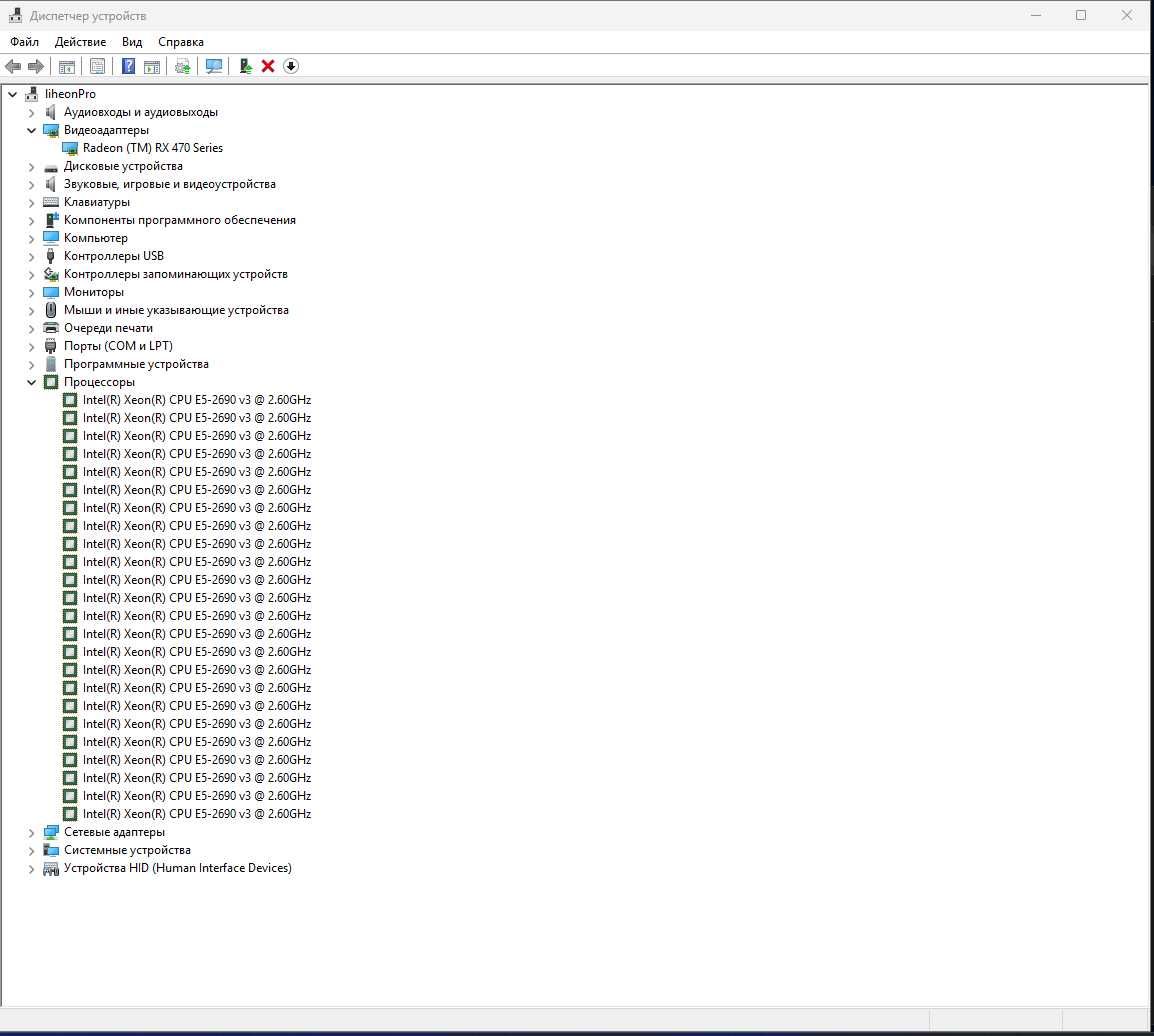This screenshot has height=1036, width=1154.
Task: Click the Forward arrow in the toolbar
Action: pyautogui.click(x=35, y=66)
